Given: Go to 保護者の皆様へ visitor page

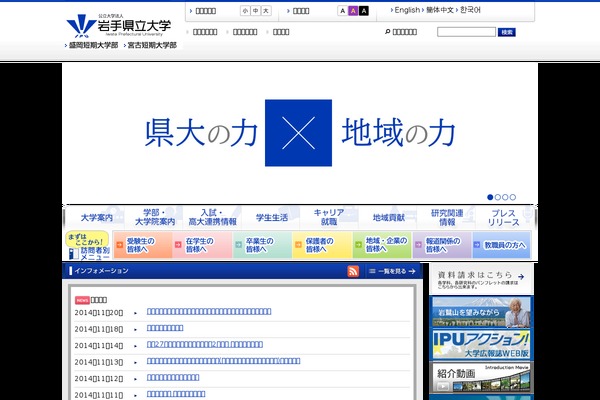Looking at the screenshot, I should [322, 245].
